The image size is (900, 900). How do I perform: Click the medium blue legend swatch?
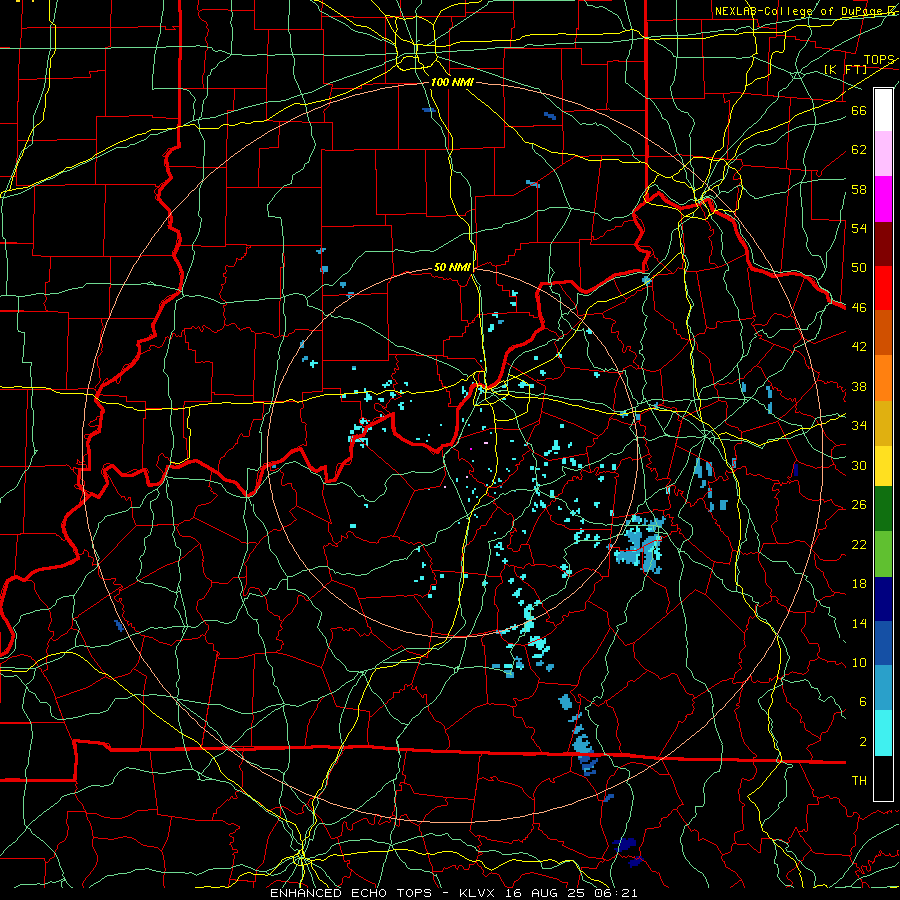pos(883,643)
